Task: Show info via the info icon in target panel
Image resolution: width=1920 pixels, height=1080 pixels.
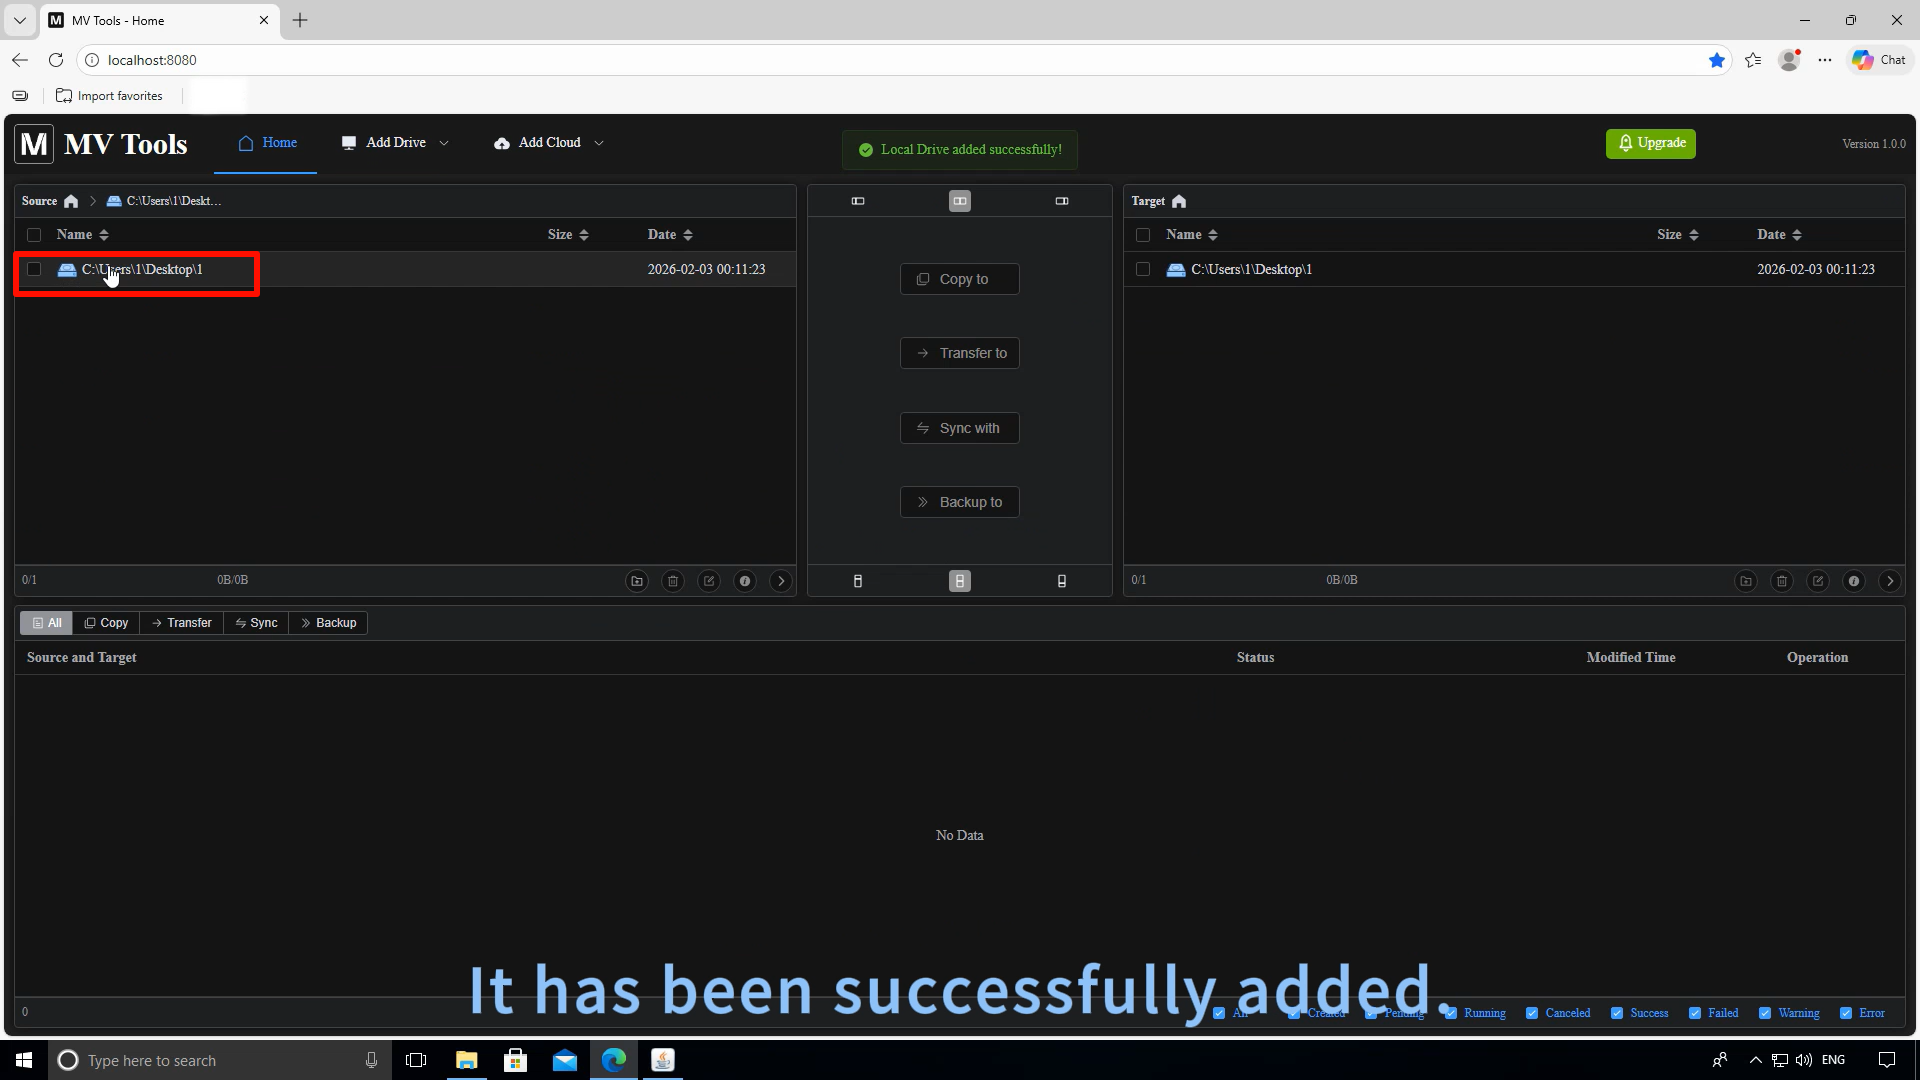Action: pos(1854,580)
